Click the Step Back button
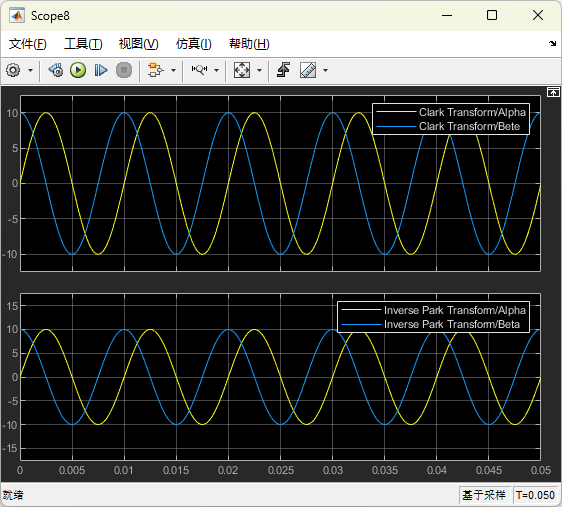The image size is (562, 507). pyautogui.click(x=56, y=70)
